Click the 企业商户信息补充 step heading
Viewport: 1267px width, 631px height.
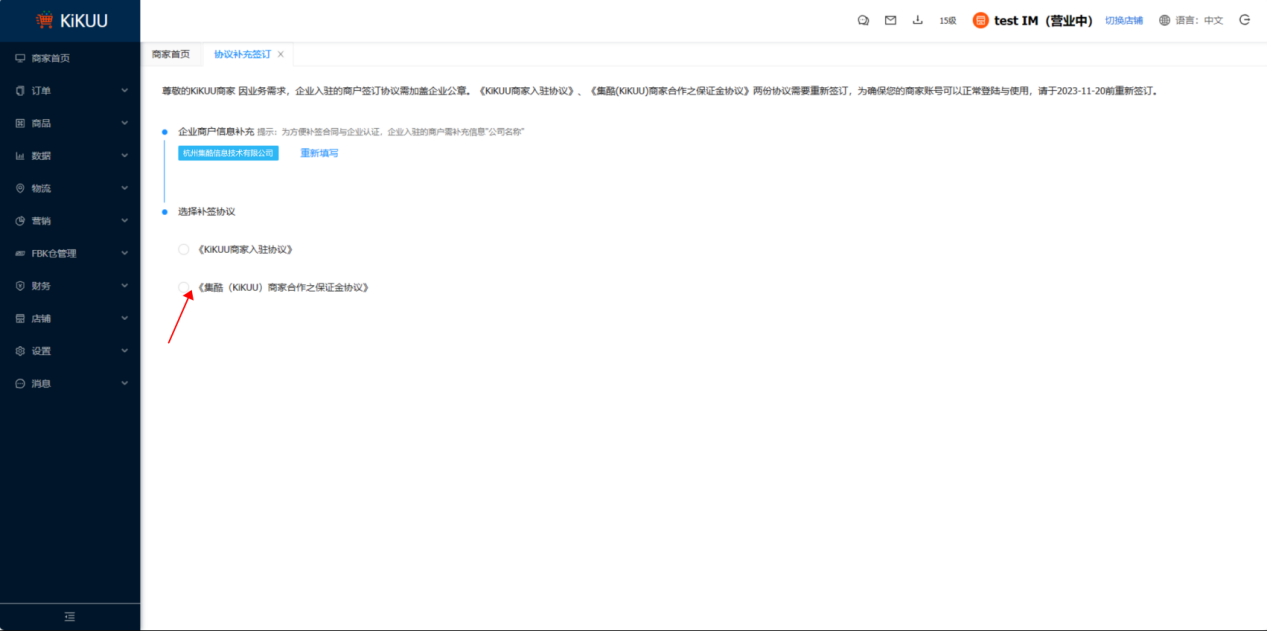pyautogui.click(x=215, y=131)
